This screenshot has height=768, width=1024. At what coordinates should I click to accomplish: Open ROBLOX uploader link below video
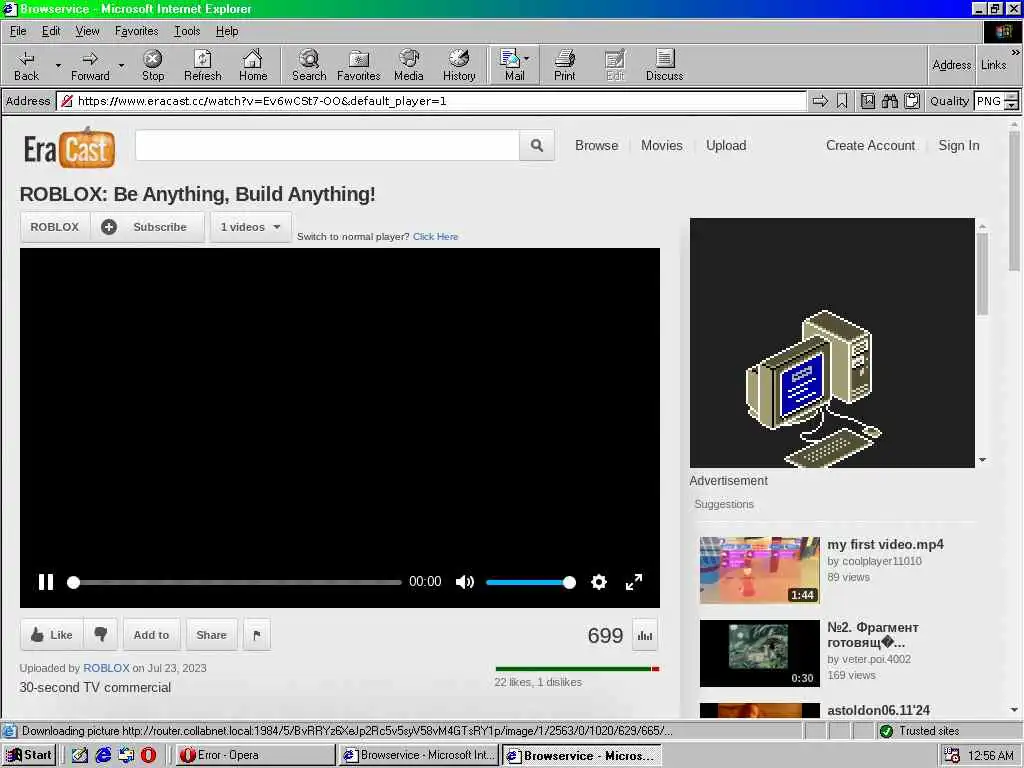(106, 668)
